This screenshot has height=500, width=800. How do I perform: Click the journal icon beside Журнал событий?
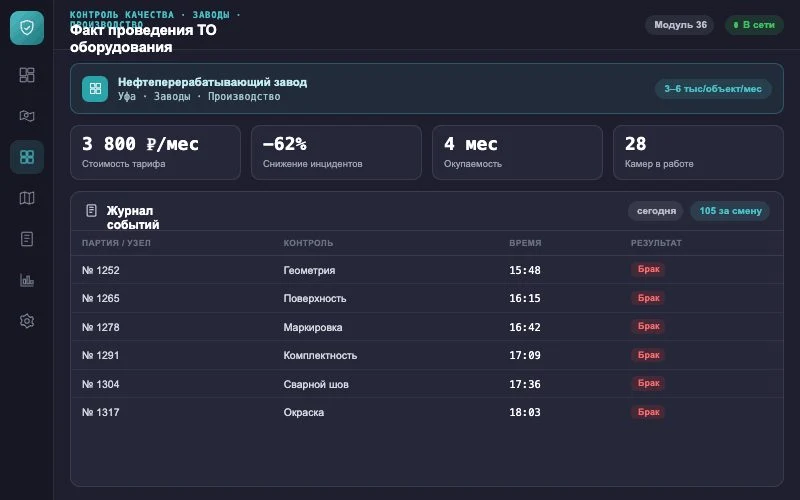[91, 210]
